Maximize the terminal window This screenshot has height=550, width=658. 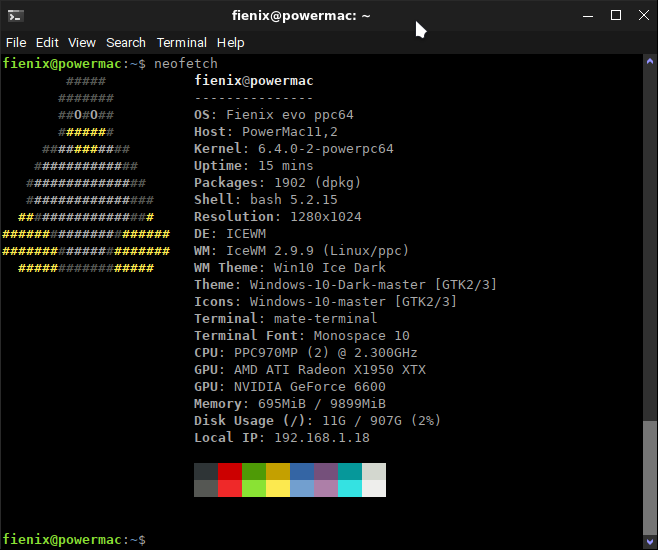point(616,16)
